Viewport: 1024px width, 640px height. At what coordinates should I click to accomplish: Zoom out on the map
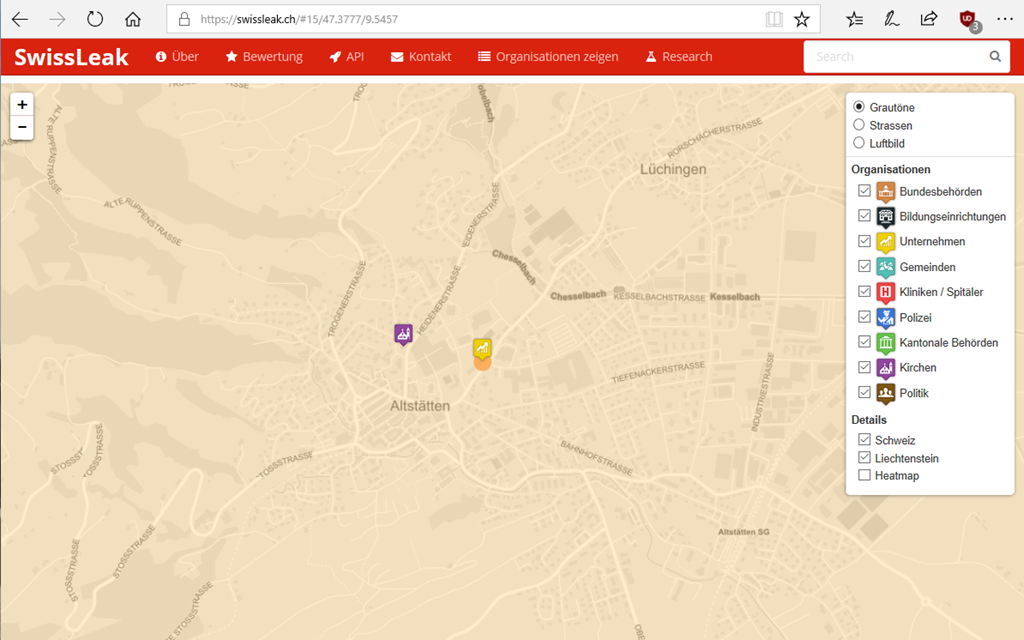point(22,127)
